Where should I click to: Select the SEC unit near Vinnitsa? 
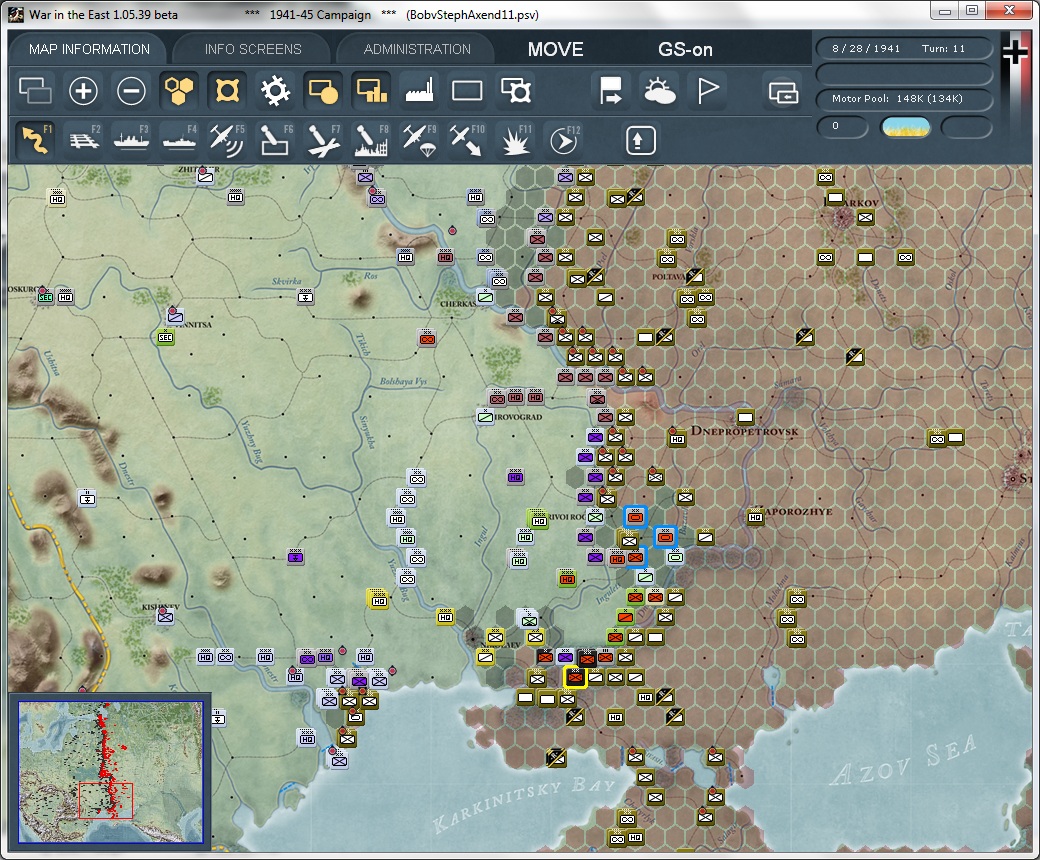tap(165, 337)
